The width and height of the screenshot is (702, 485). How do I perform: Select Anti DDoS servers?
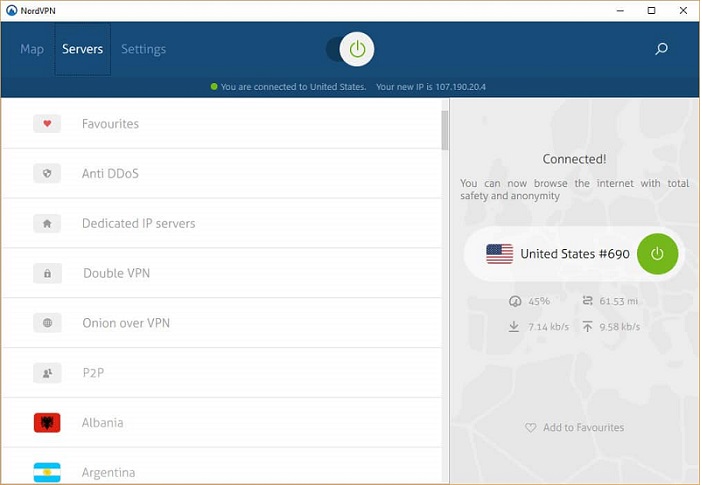(222, 173)
